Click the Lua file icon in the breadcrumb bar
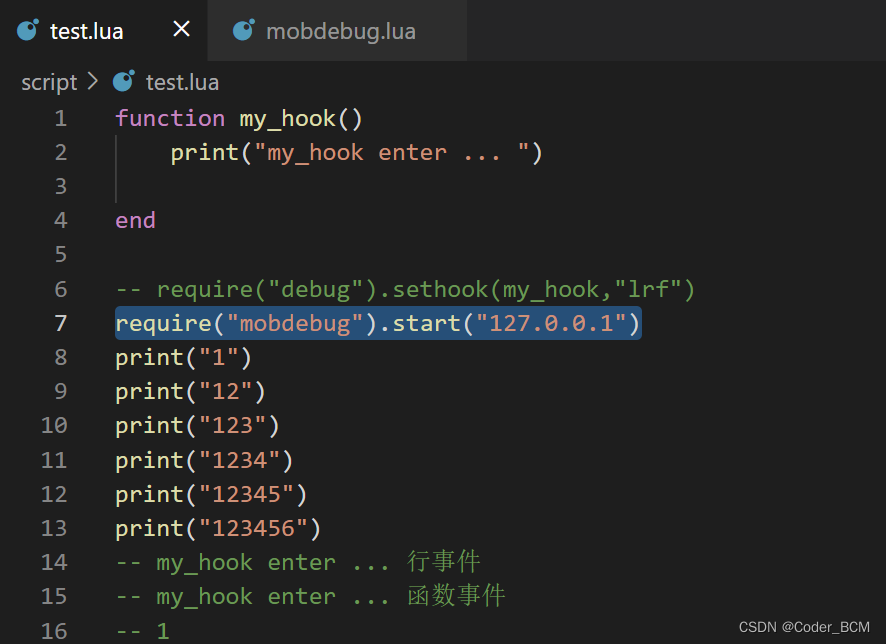 (x=123, y=82)
